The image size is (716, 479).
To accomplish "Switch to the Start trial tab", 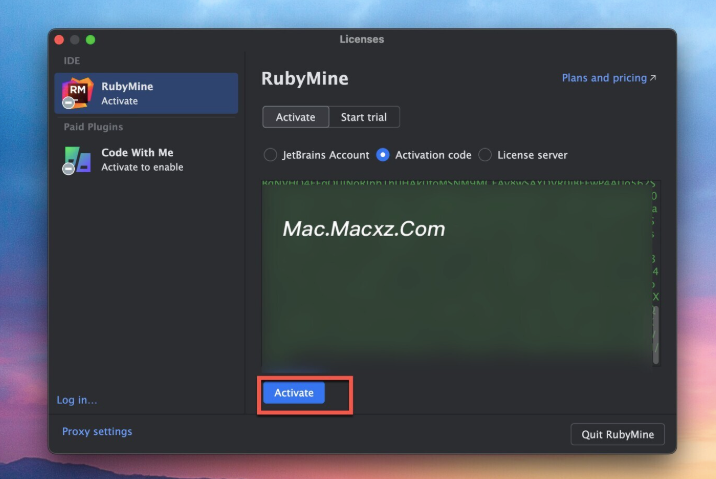I will pos(364,117).
